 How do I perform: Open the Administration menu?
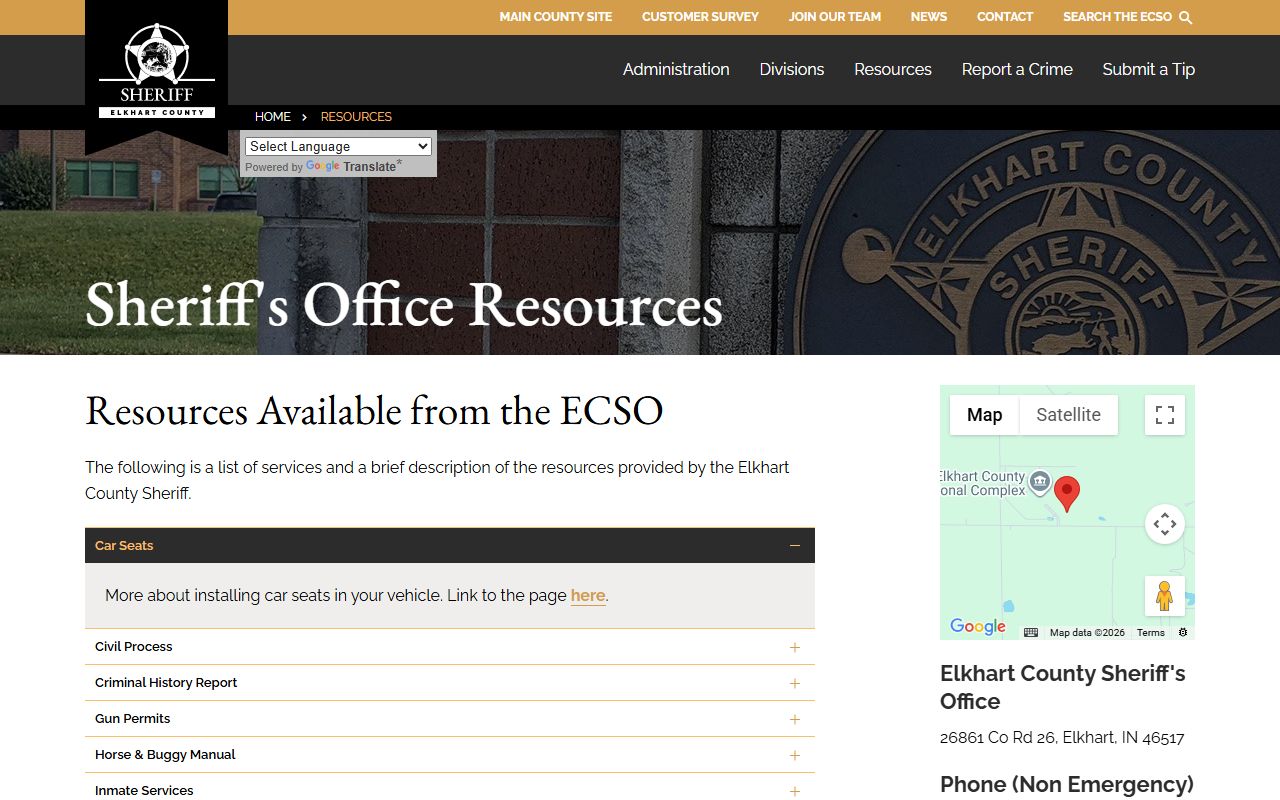pos(676,69)
